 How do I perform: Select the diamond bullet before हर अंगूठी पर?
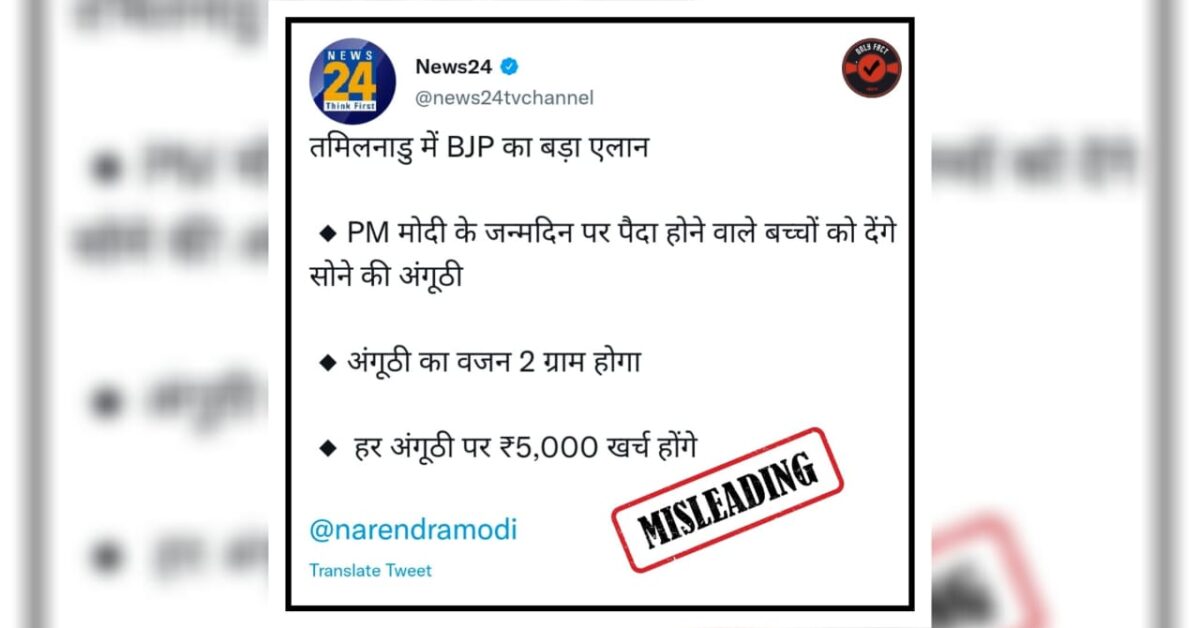pos(326,450)
